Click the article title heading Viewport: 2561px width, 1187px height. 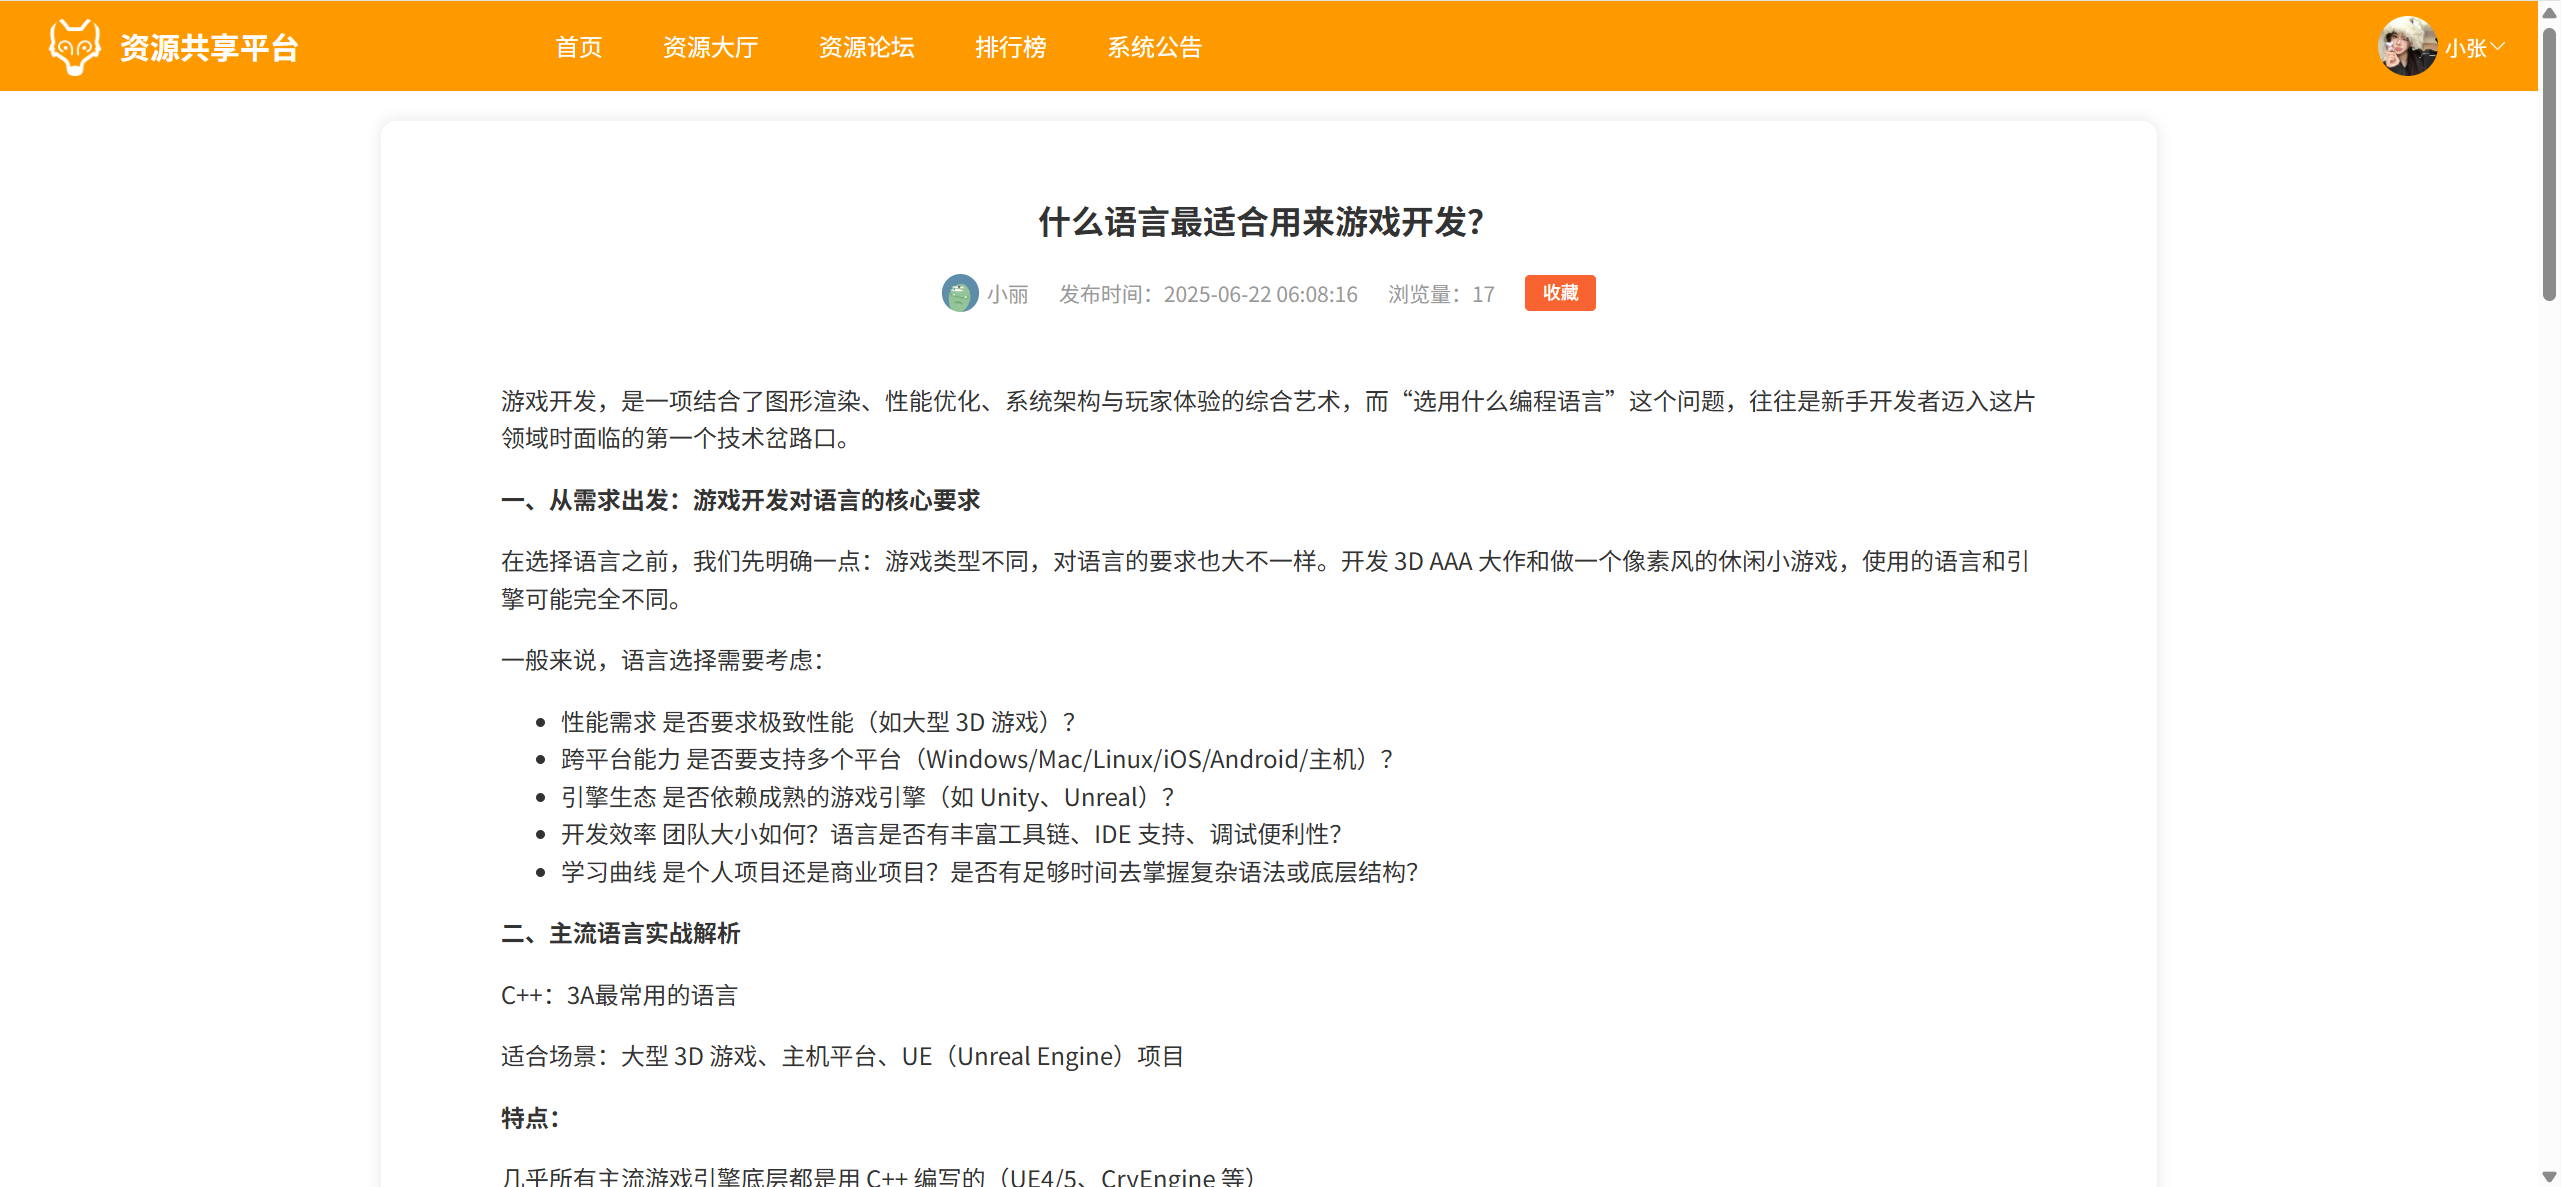[1262, 222]
